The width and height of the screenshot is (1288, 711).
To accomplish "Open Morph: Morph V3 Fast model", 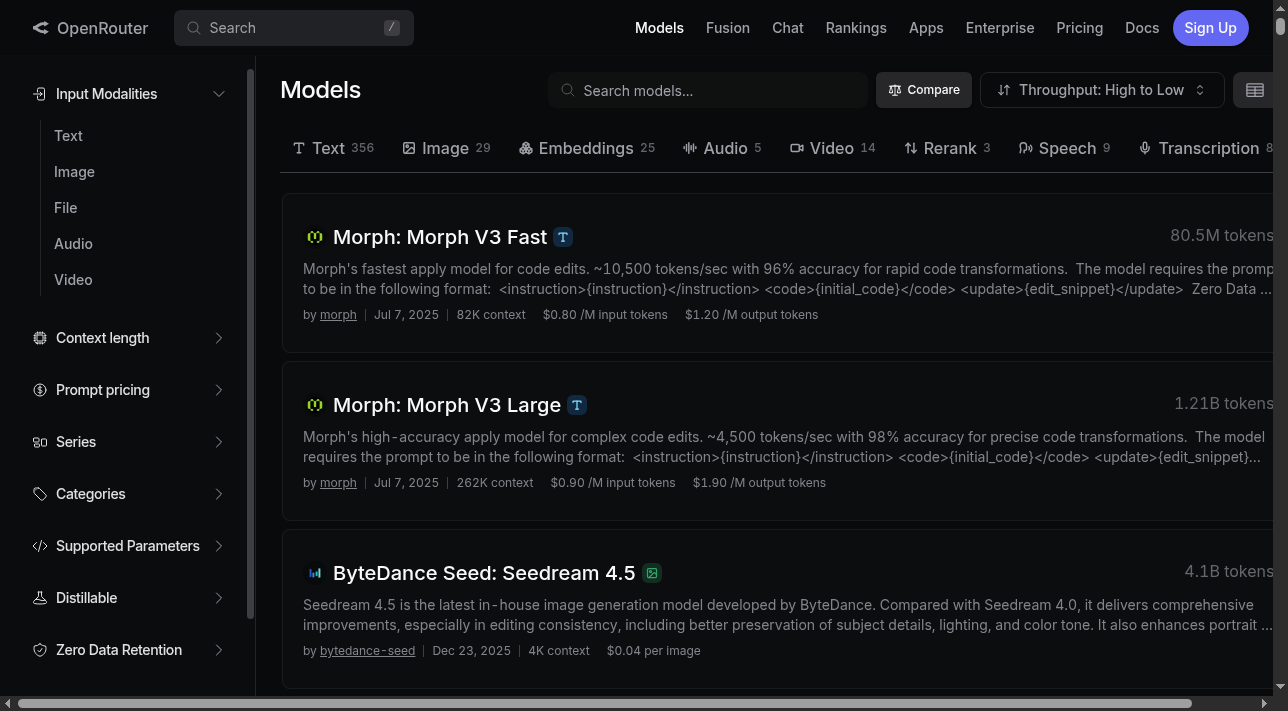I will (440, 237).
